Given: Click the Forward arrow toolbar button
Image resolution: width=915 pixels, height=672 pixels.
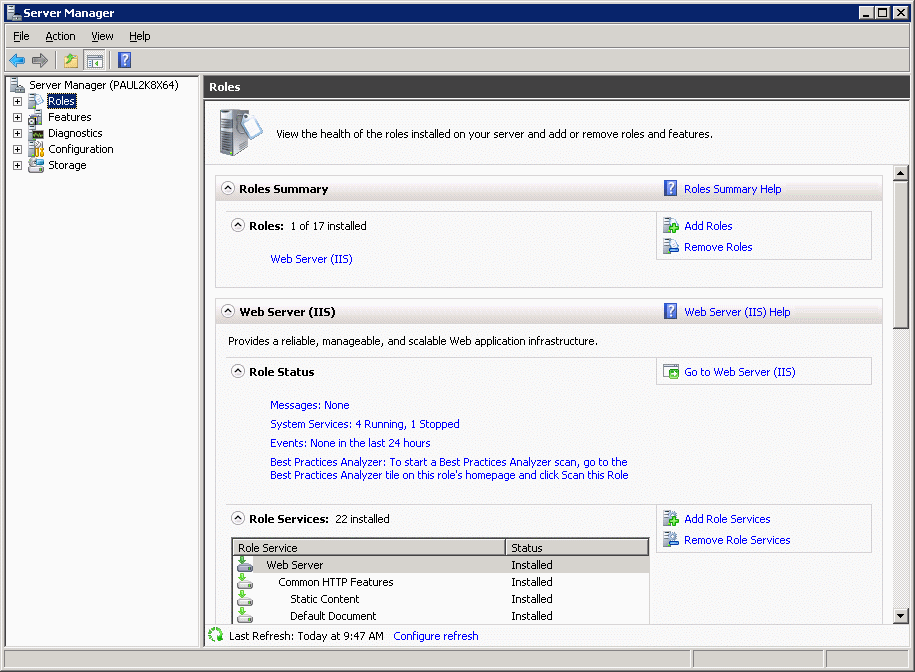Looking at the screenshot, I should click(x=40, y=60).
